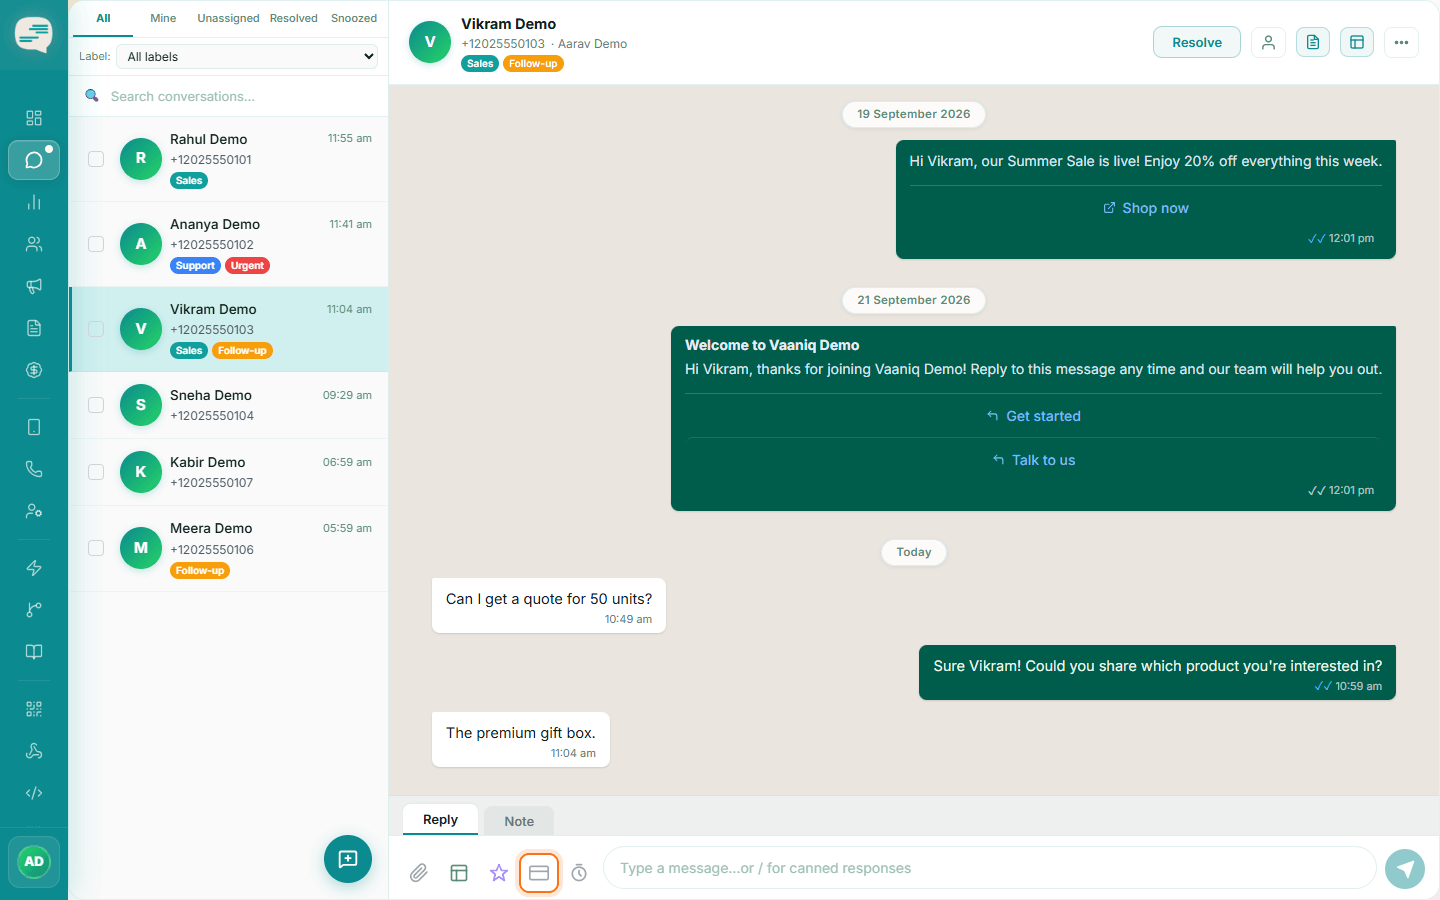The width and height of the screenshot is (1440, 900).
Task: Check the box beside Sneha Demo
Action: coord(96,405)
